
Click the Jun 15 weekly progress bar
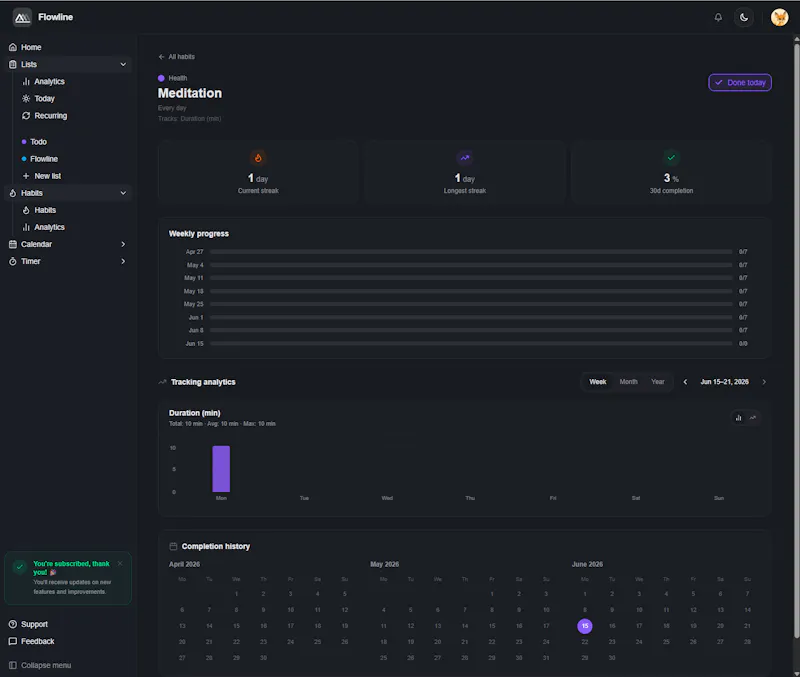point(471,344)
